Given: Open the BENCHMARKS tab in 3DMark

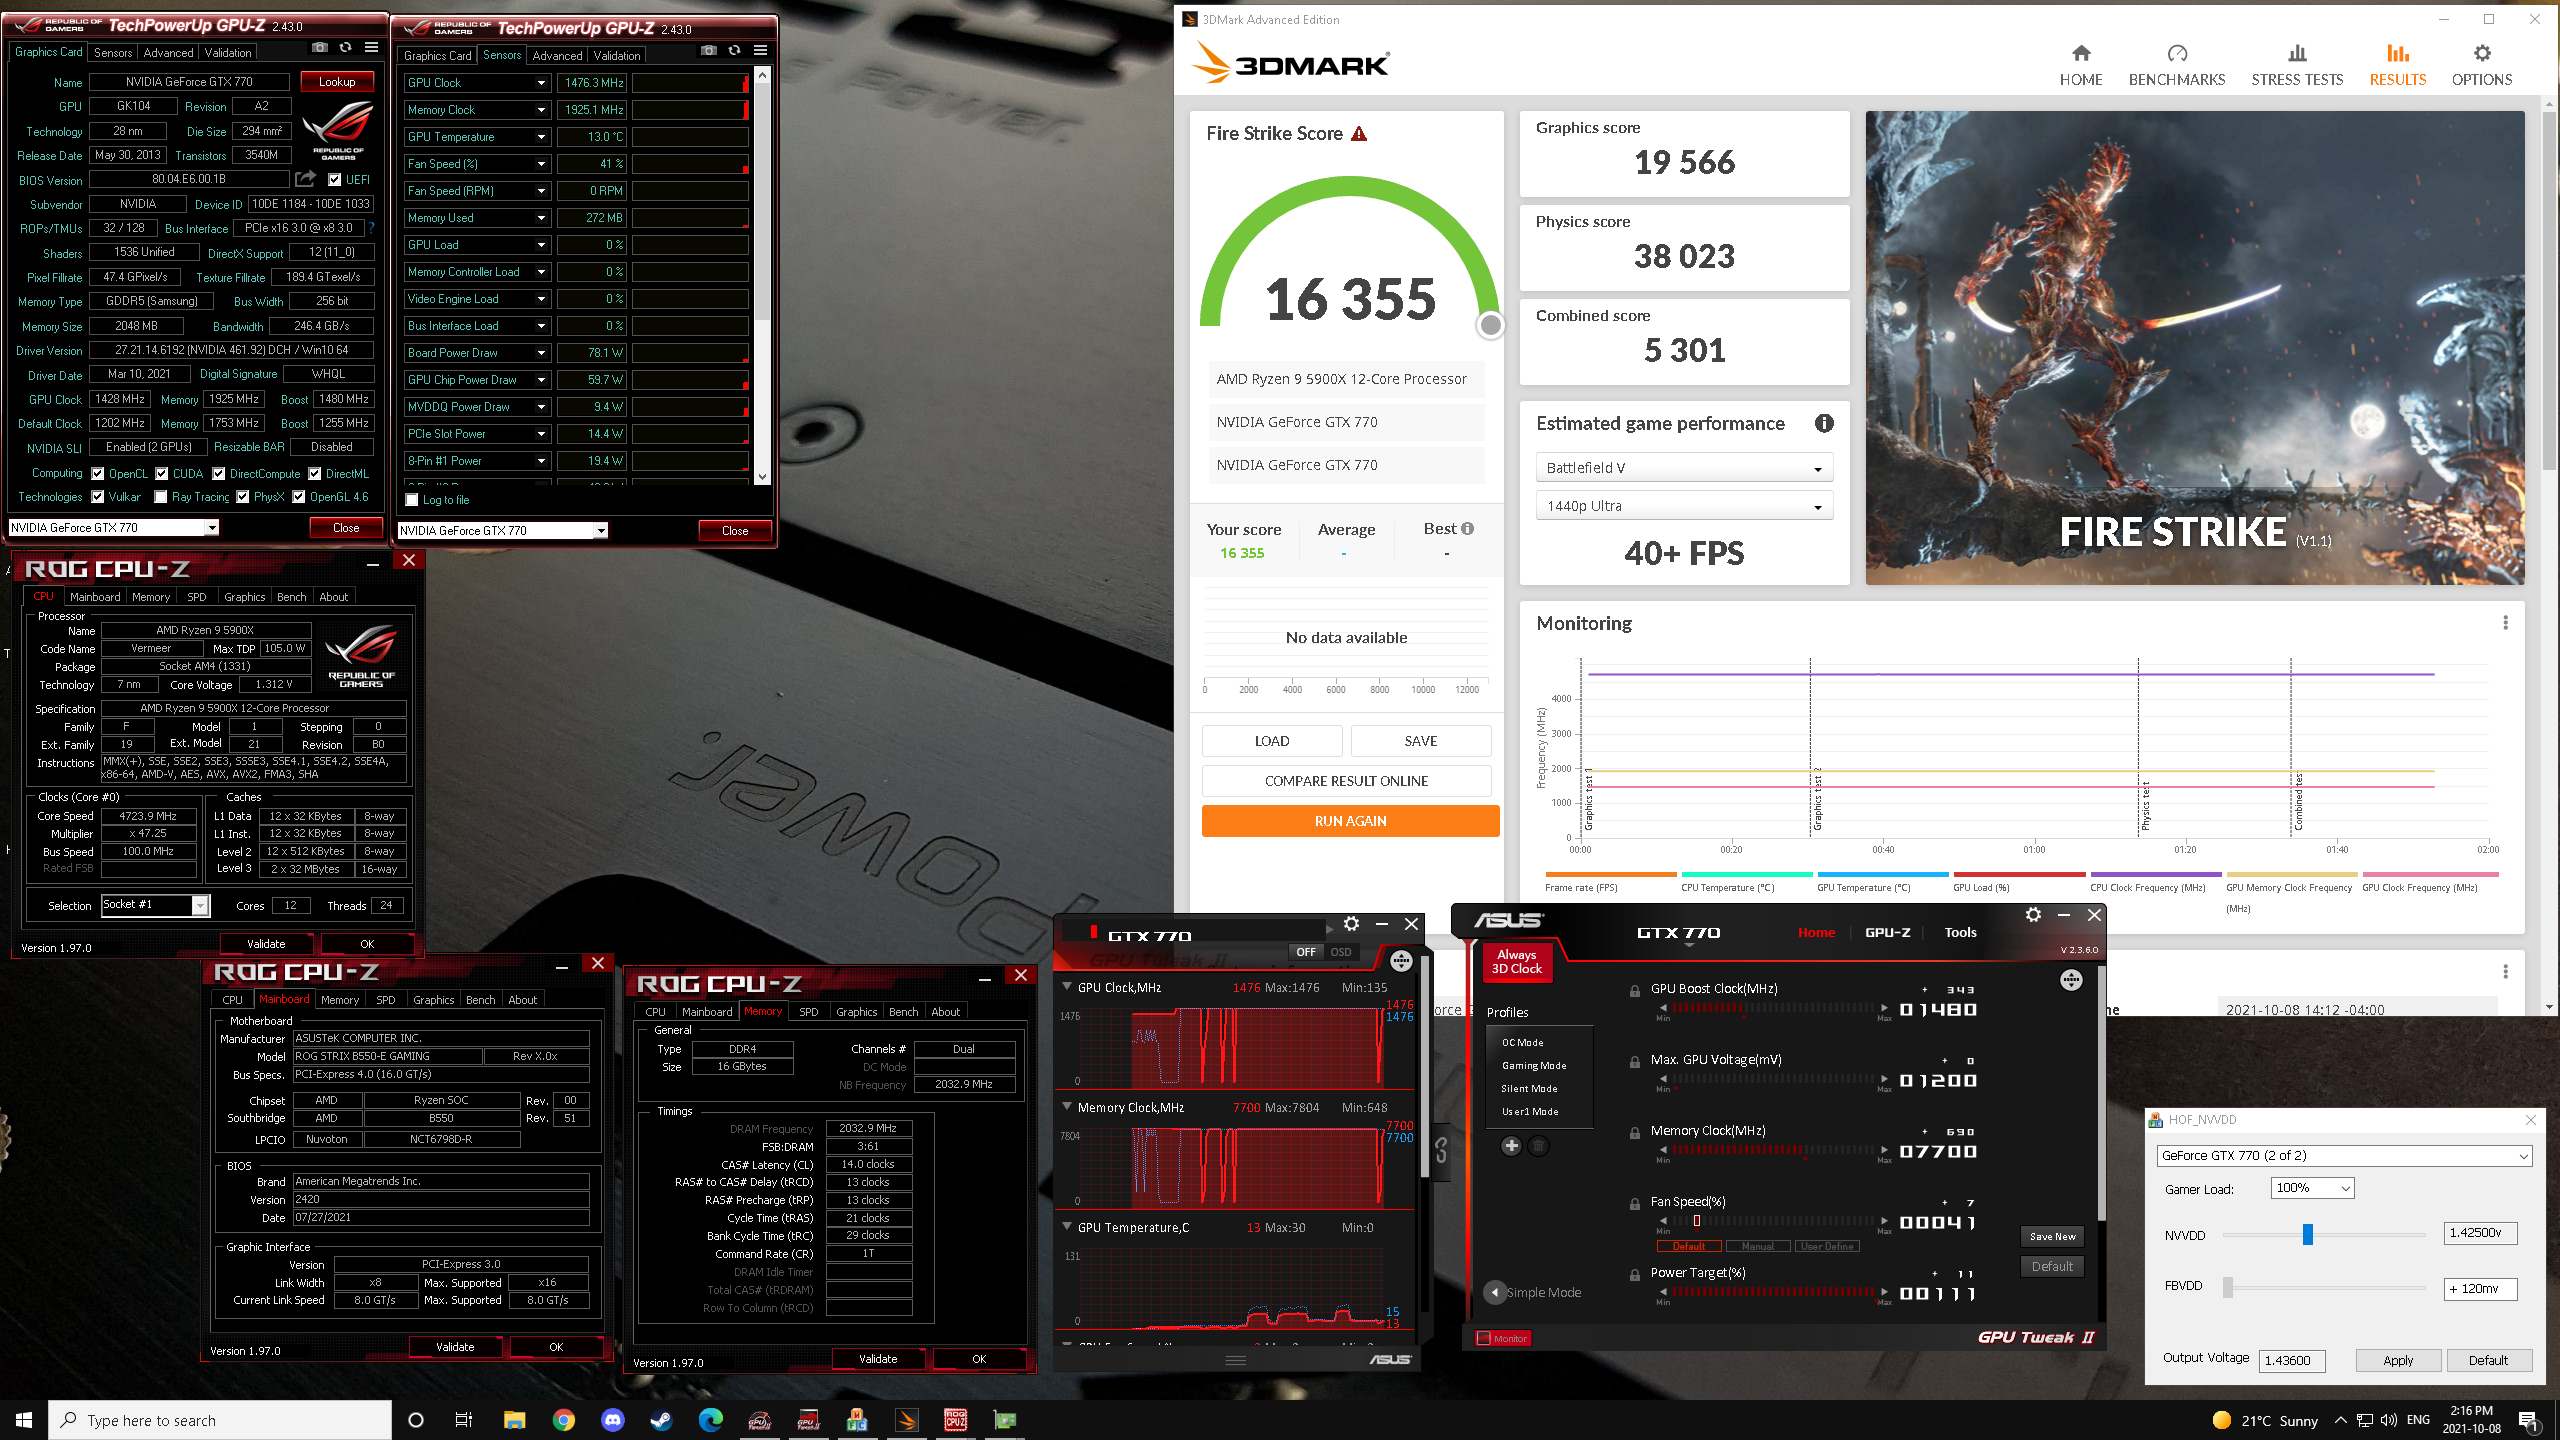Looking at the screenshot, I should click(2177, 66).
